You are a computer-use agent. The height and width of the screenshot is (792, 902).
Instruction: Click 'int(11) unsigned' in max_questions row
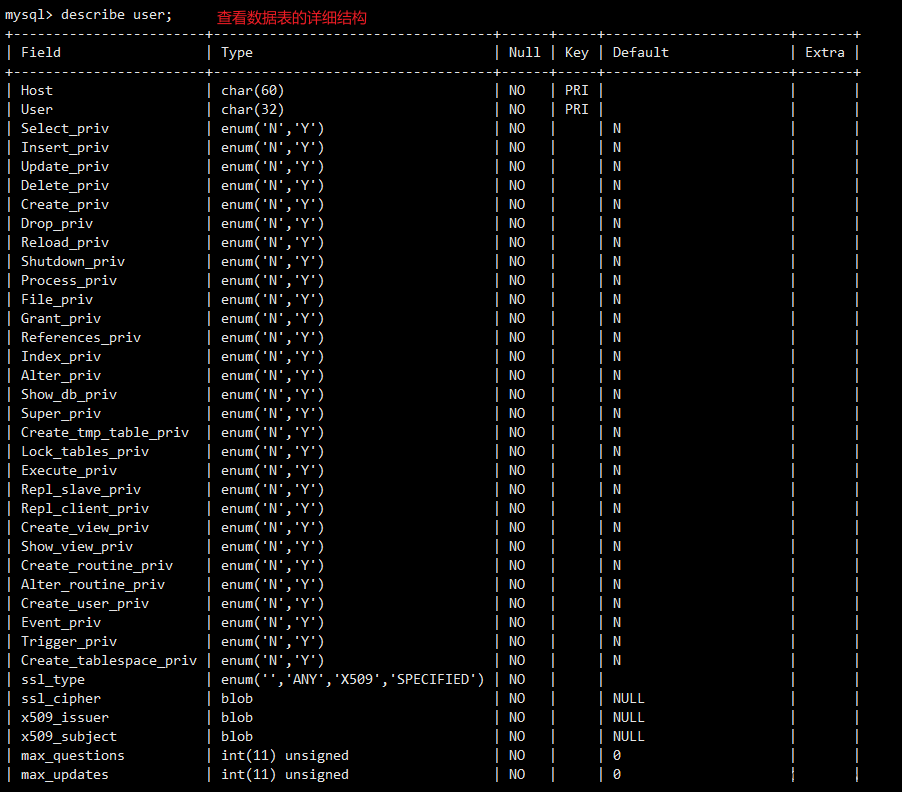pyautogui.click(x=285, y=755)
